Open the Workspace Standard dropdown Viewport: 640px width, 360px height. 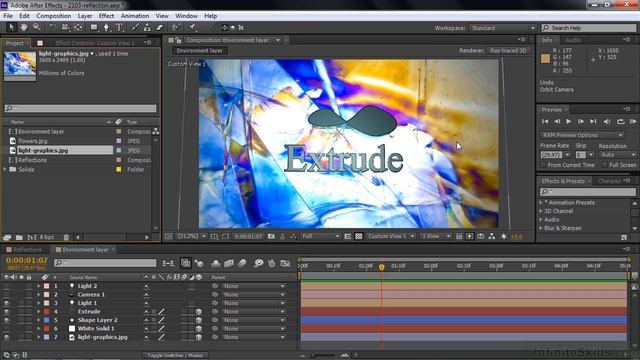coord(502,28)
